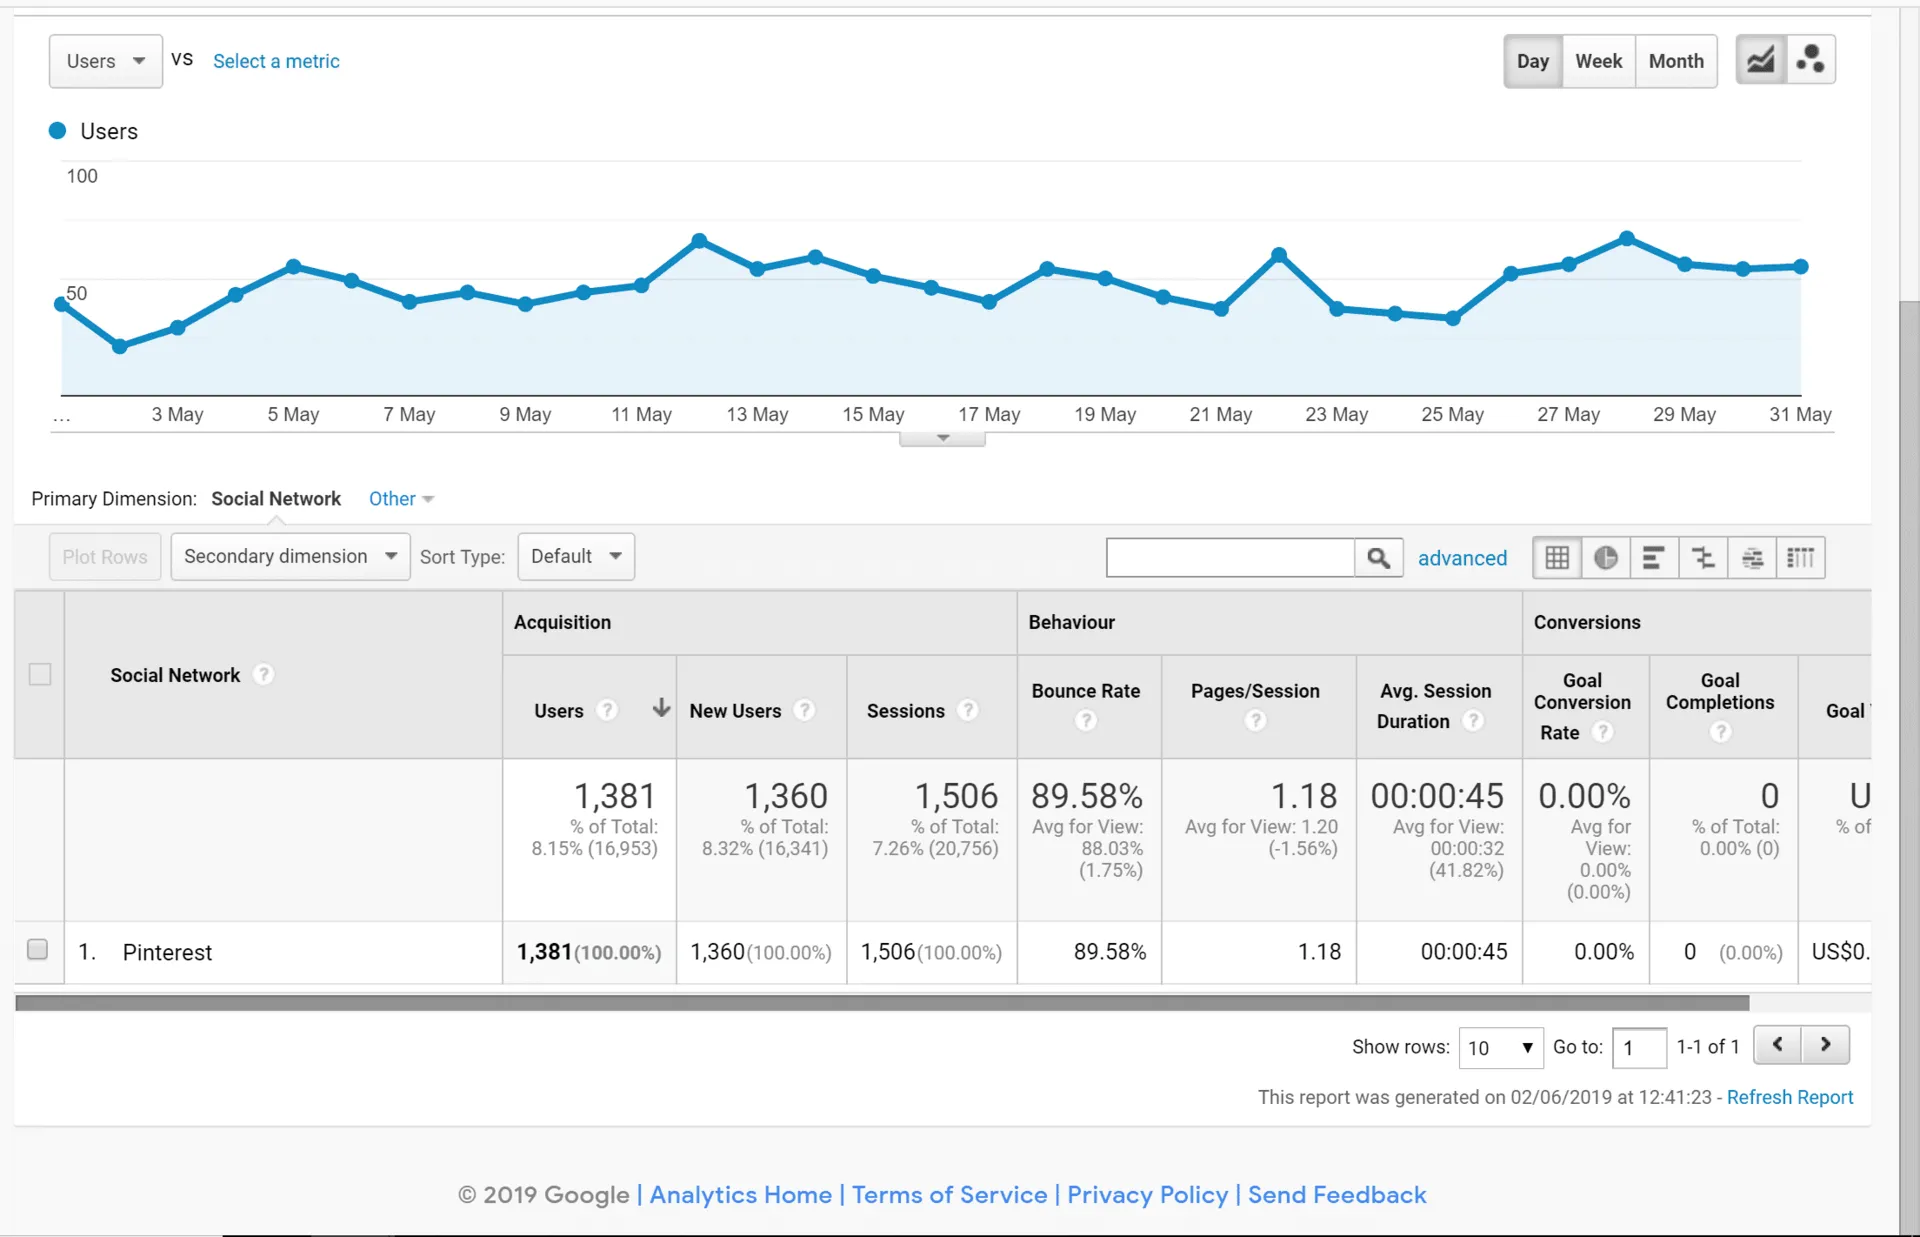The image size is (1920, 1237).
Task: Open help icon under Pages/Session
Action: (x=1255, y=721)
